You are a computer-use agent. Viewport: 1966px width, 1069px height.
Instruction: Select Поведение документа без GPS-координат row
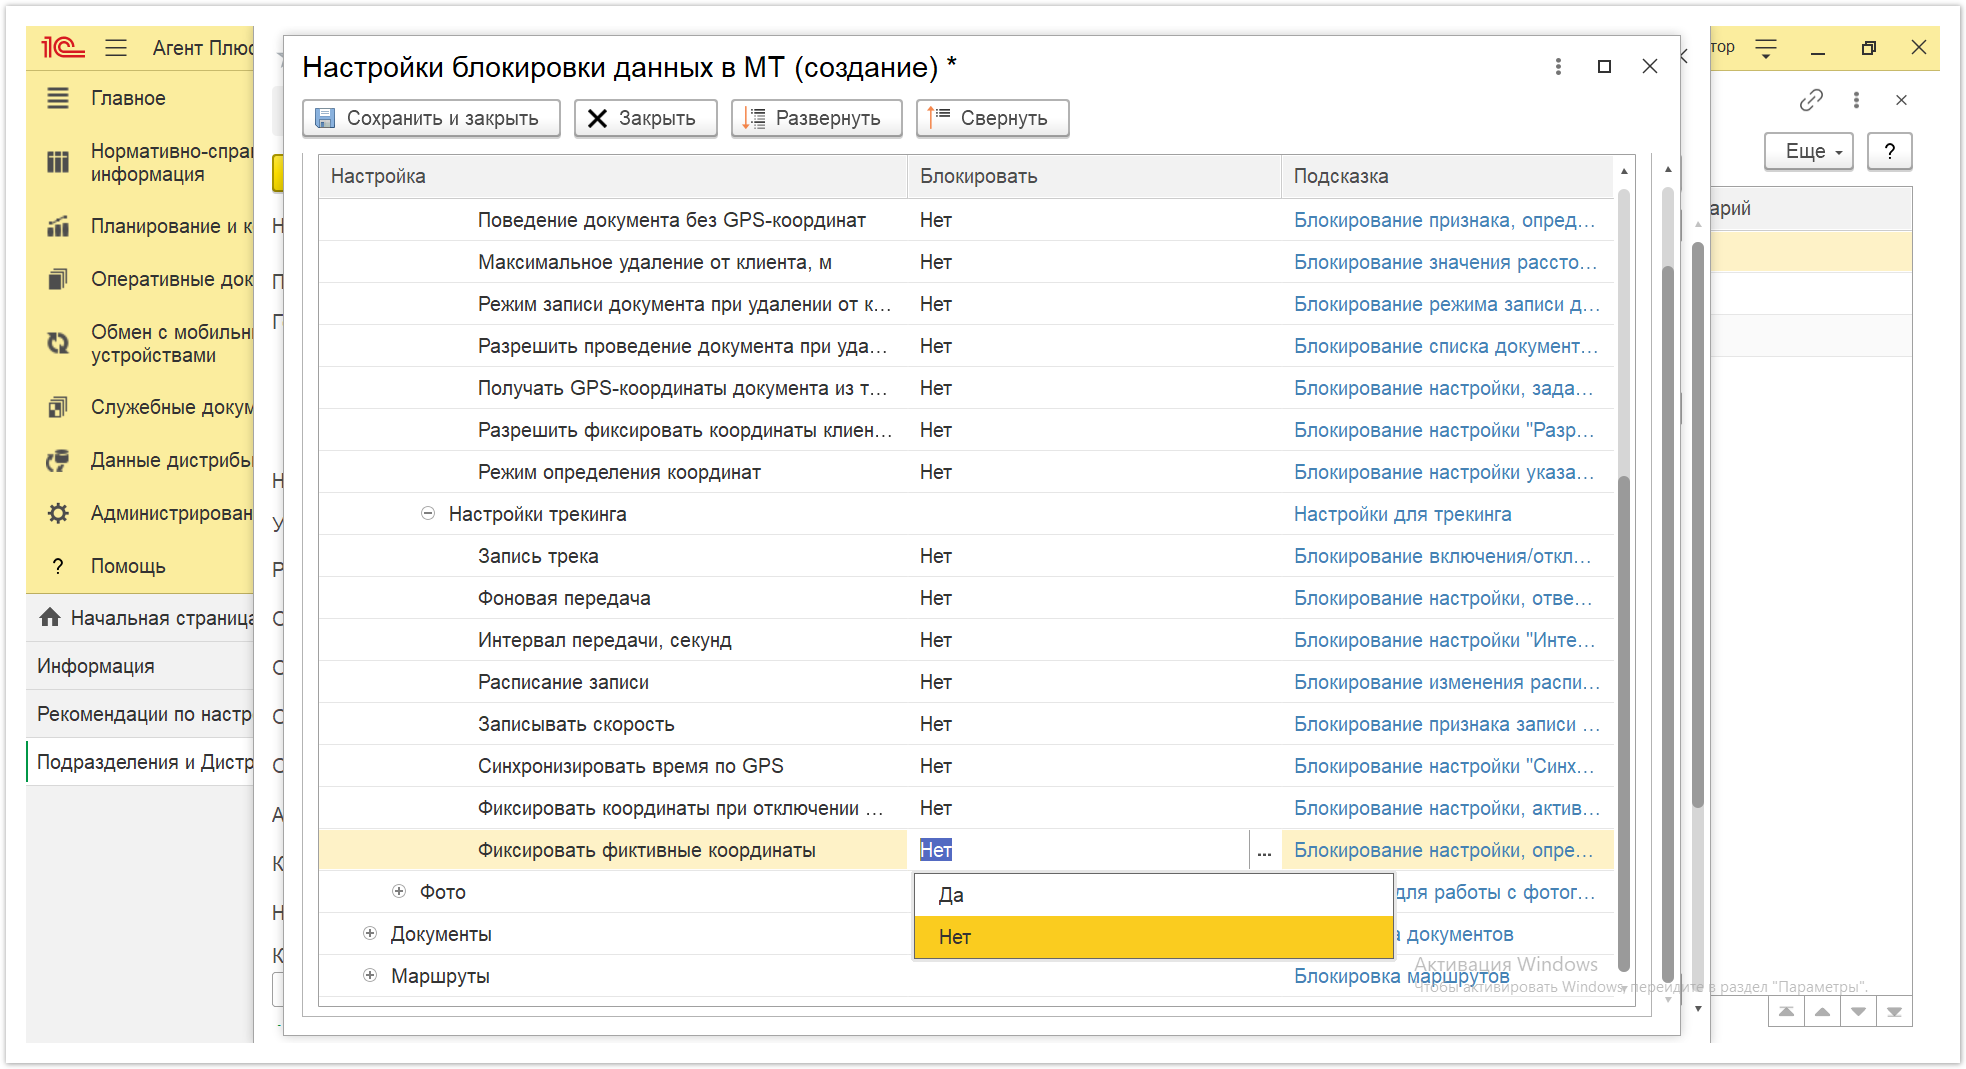point(966,220)
